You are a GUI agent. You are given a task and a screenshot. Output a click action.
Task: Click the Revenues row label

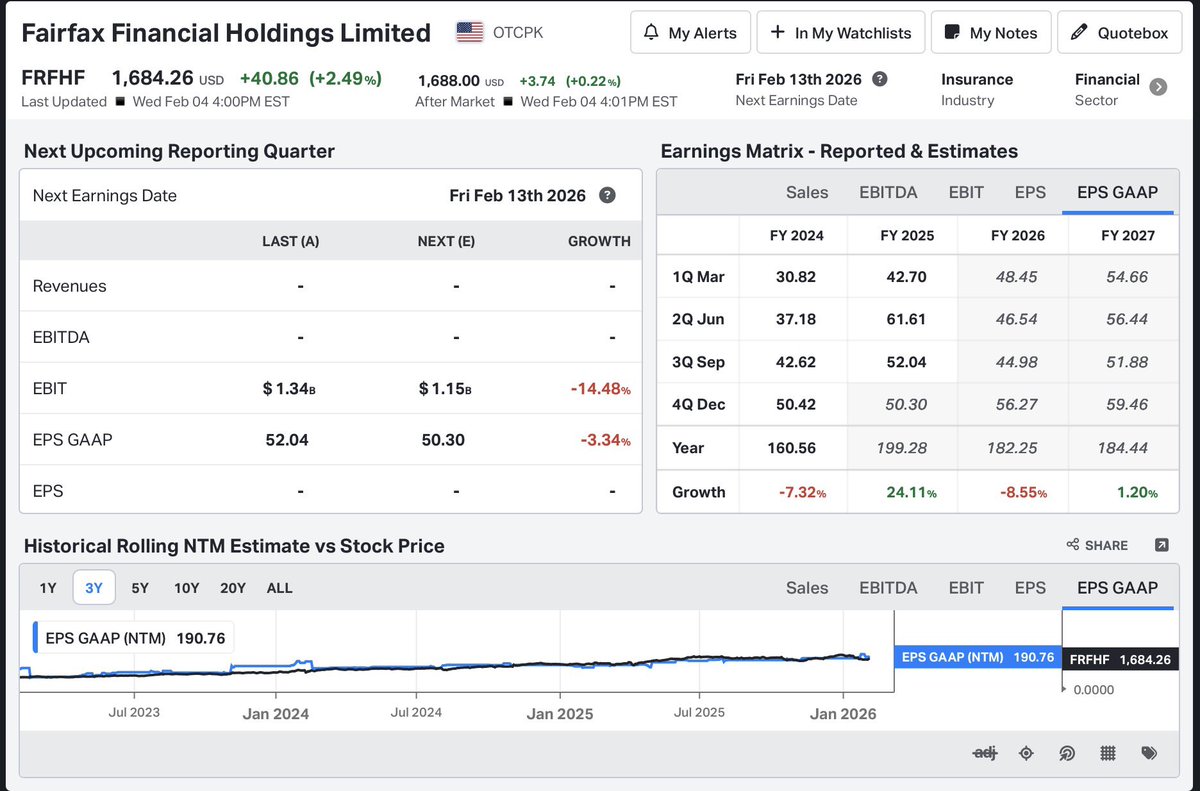(x=69, y=286)
